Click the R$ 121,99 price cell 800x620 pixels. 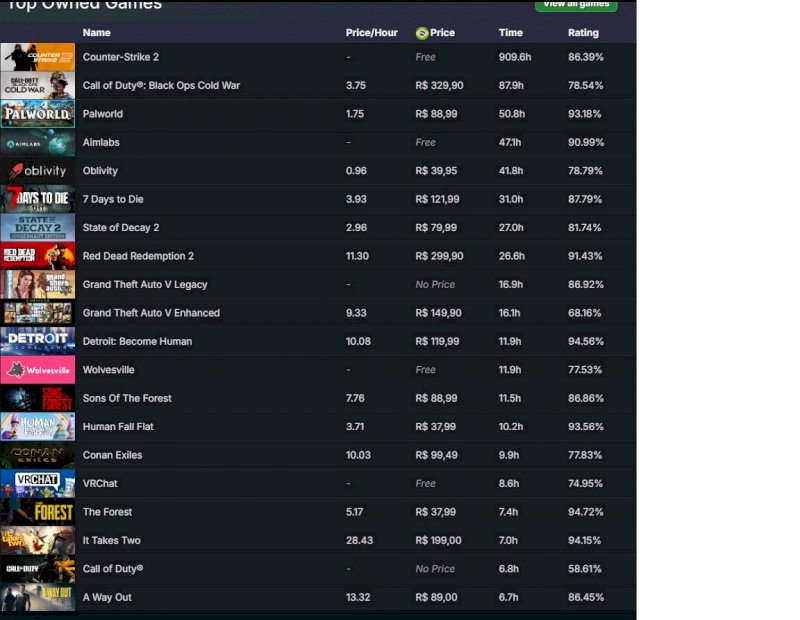(437, 199)
